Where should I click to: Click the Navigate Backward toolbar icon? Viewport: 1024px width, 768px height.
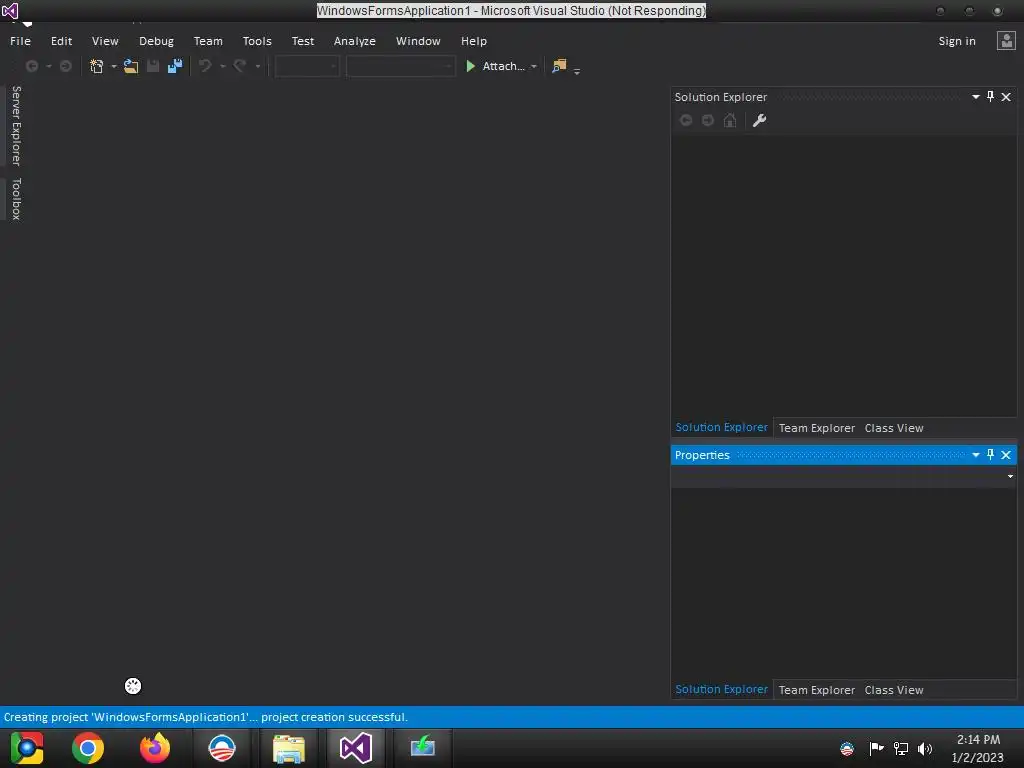coord(31,66)
